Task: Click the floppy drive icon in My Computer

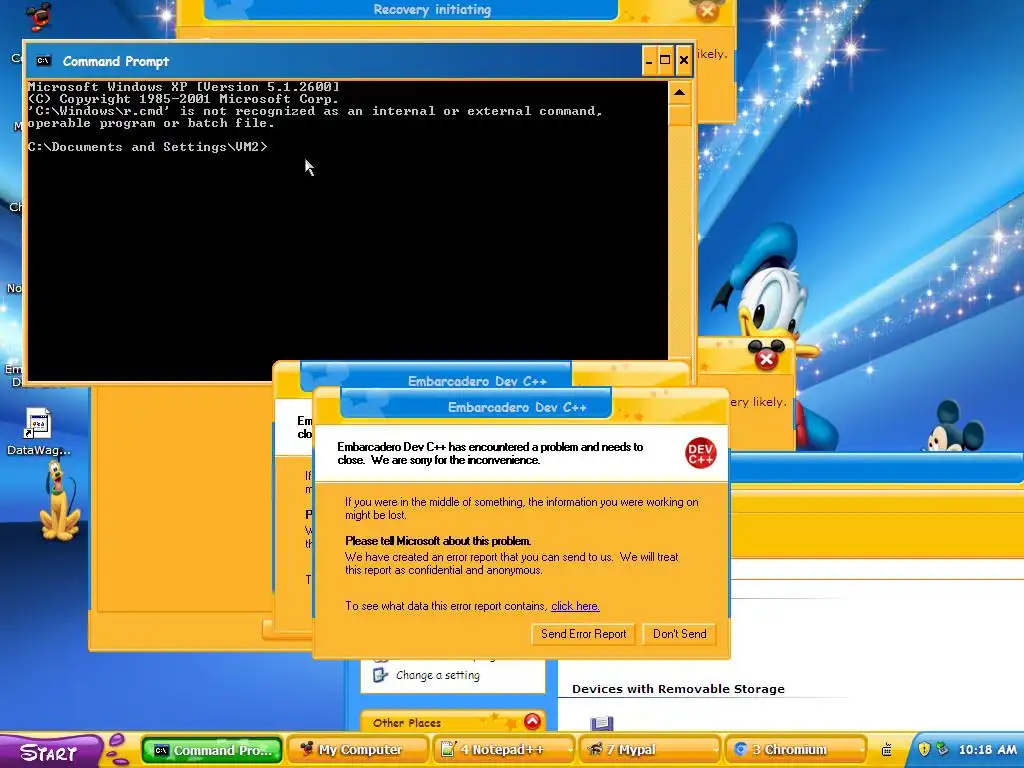Action: [601, 724]
